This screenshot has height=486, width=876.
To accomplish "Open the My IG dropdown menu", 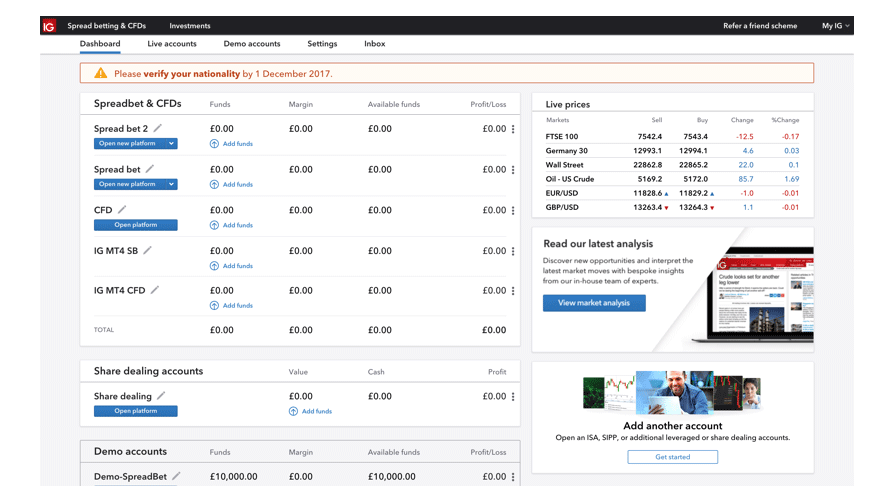I will (835, 26).
